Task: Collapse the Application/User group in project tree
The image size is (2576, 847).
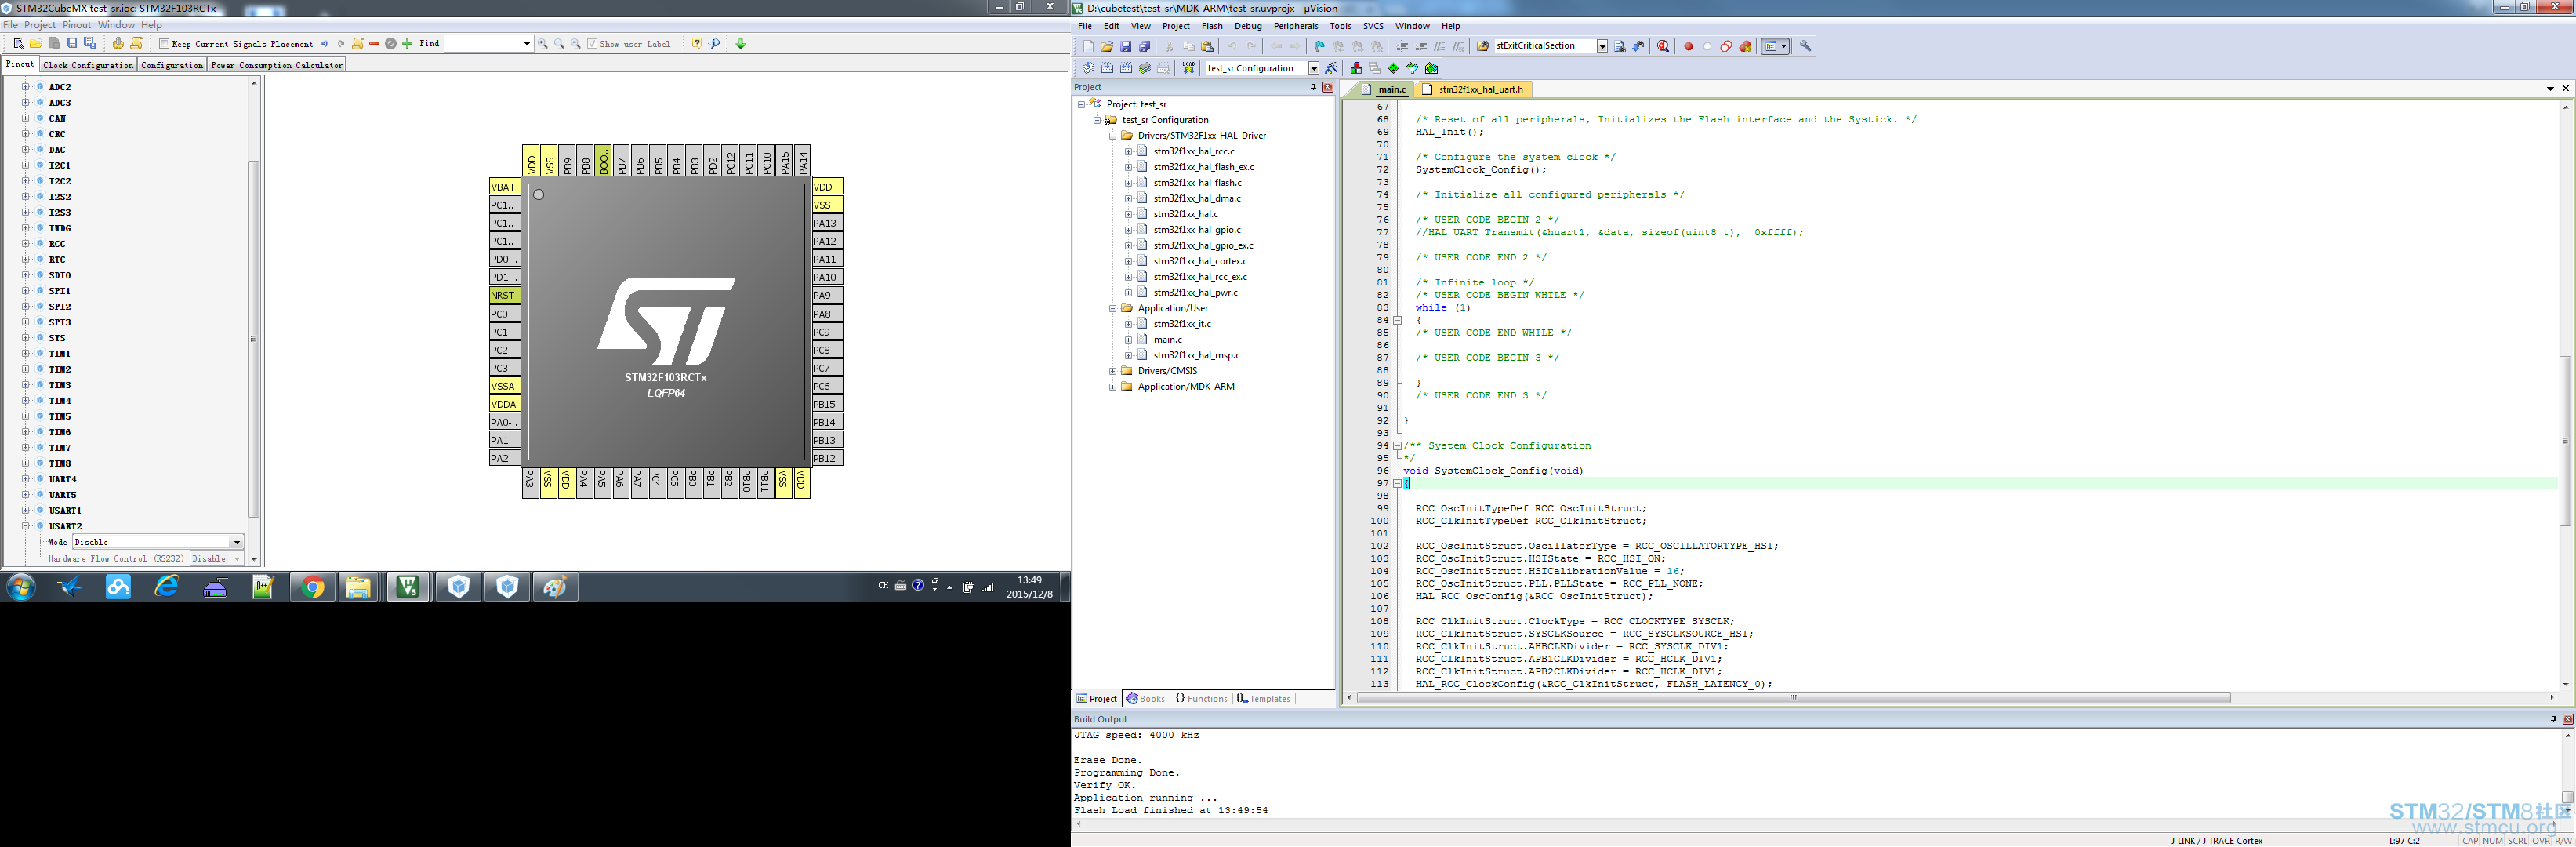Action: pyautogui.click(x=1112, y=308)
